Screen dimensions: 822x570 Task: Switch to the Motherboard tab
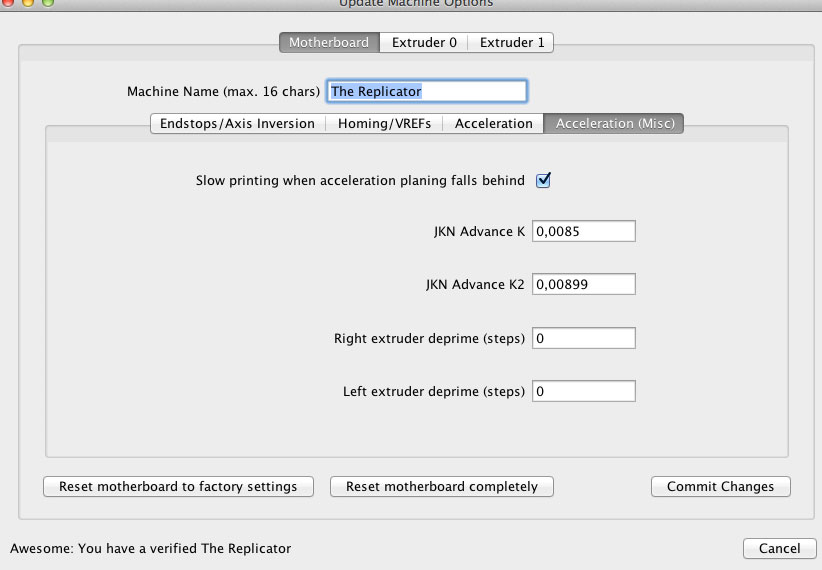[329, 42]
